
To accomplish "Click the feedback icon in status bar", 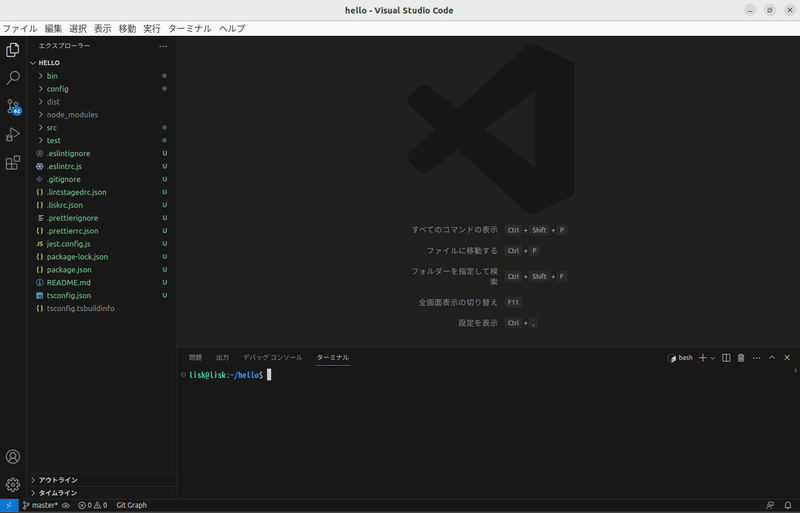I will 770,505.
